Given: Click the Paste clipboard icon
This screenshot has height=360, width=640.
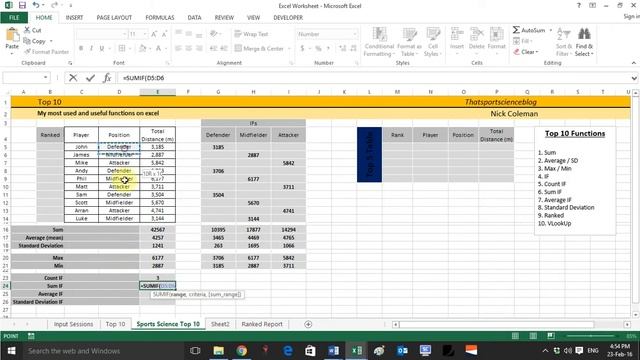Looking at the screenshot, I should [x=12, y=36].
